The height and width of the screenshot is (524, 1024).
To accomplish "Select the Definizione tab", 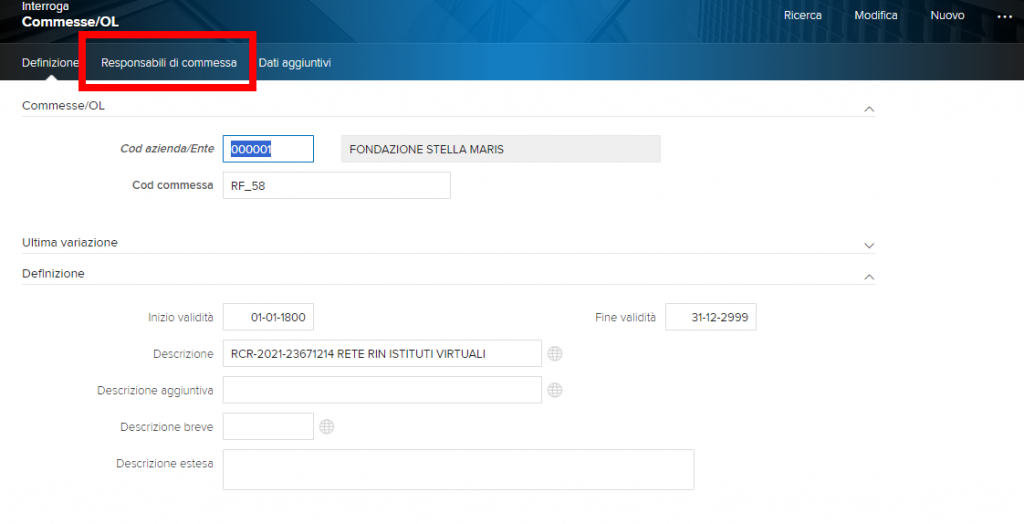I will click(x=50, y=63).
